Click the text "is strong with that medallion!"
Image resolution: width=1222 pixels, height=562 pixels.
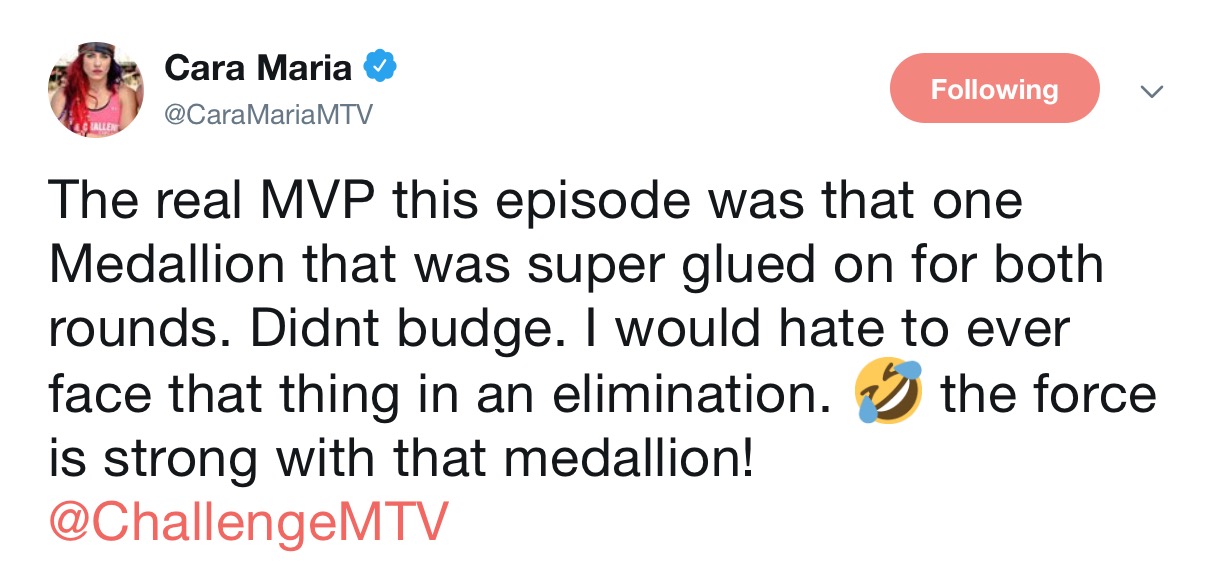[399, 460]
